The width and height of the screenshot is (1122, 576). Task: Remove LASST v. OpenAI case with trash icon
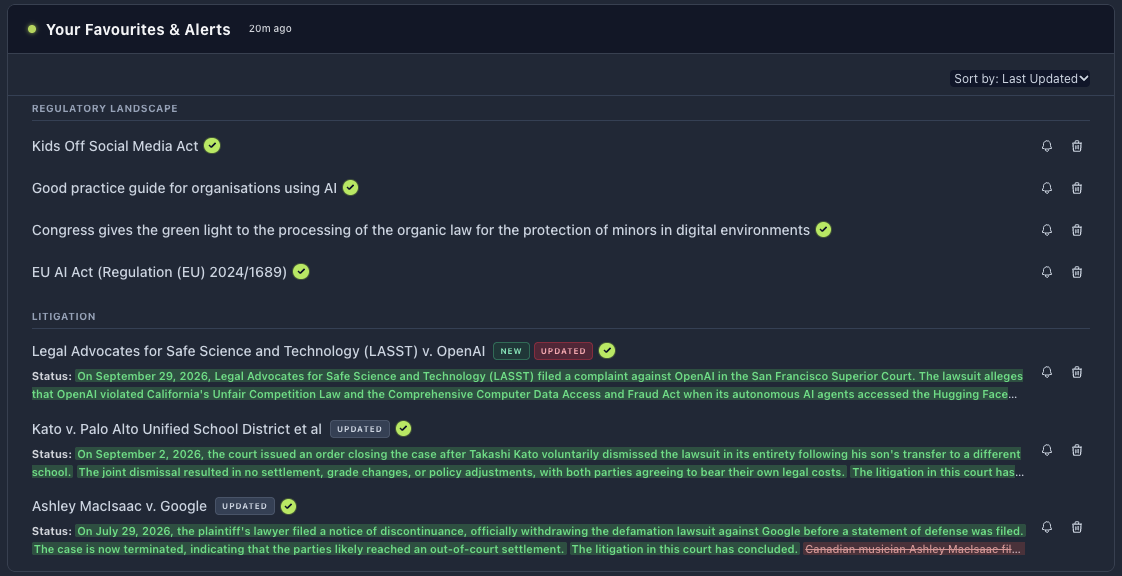pyautogui.click(x=1077, y=372)
